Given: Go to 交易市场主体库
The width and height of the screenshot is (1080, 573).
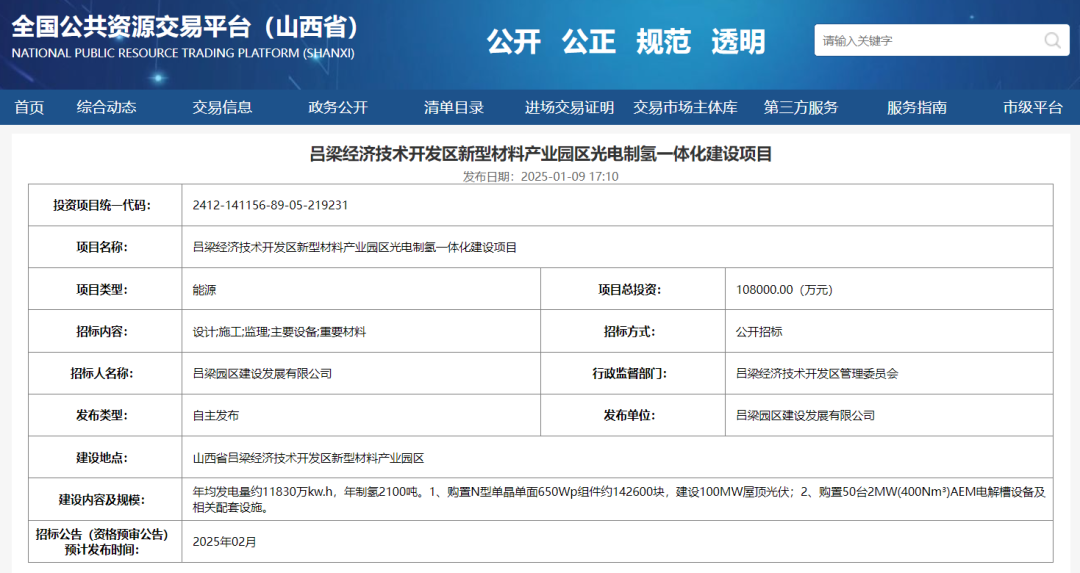Looking at the screenshot, I should pos(685,107).
